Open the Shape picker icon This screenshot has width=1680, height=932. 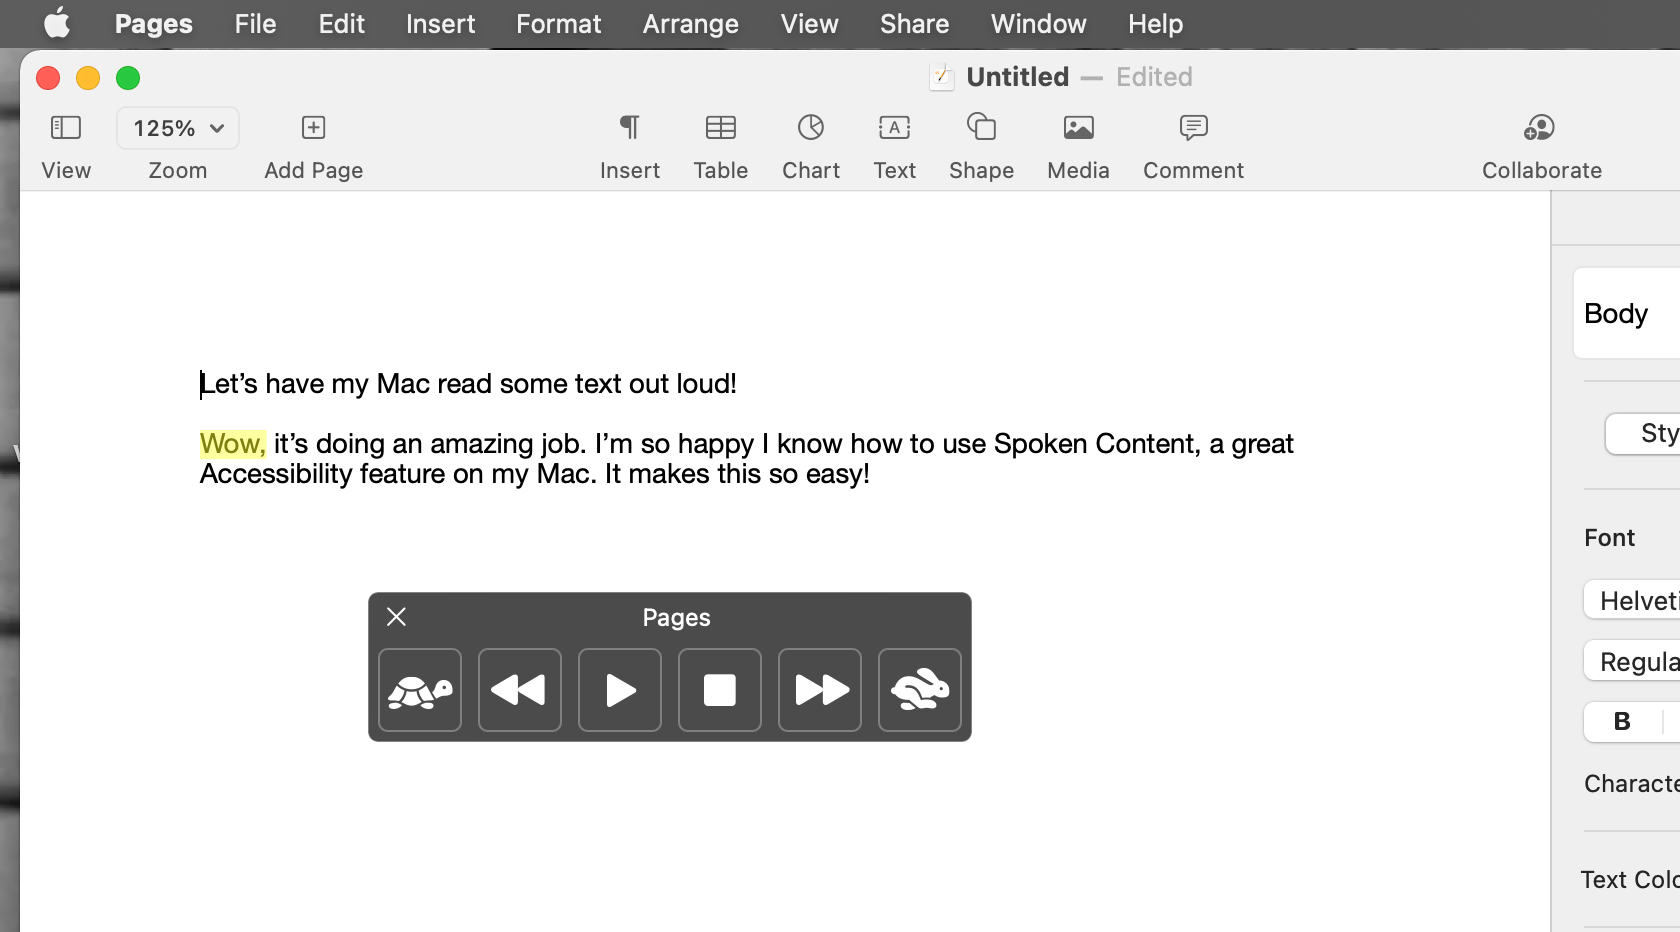[980, 128]
